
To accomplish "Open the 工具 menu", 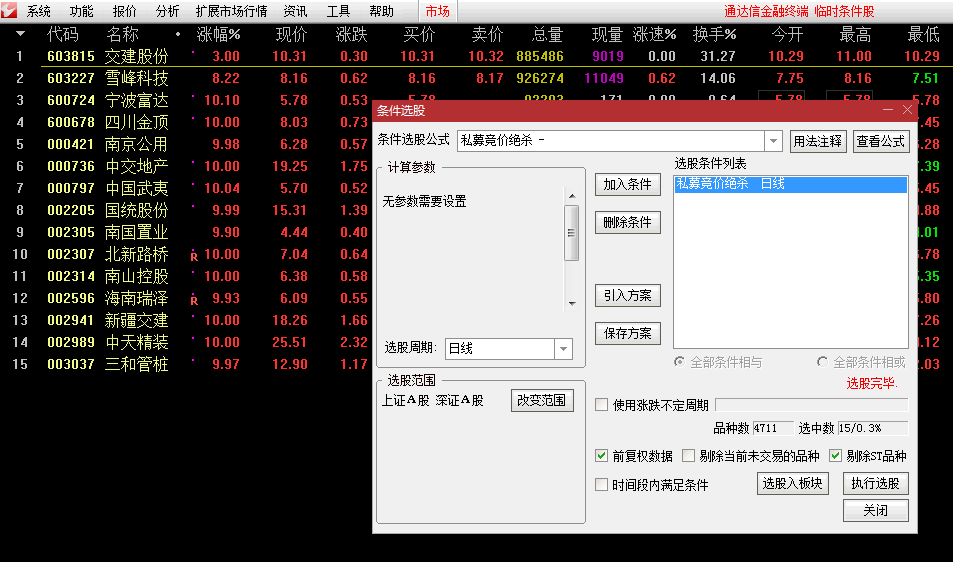I will click(x=339, y=11).
